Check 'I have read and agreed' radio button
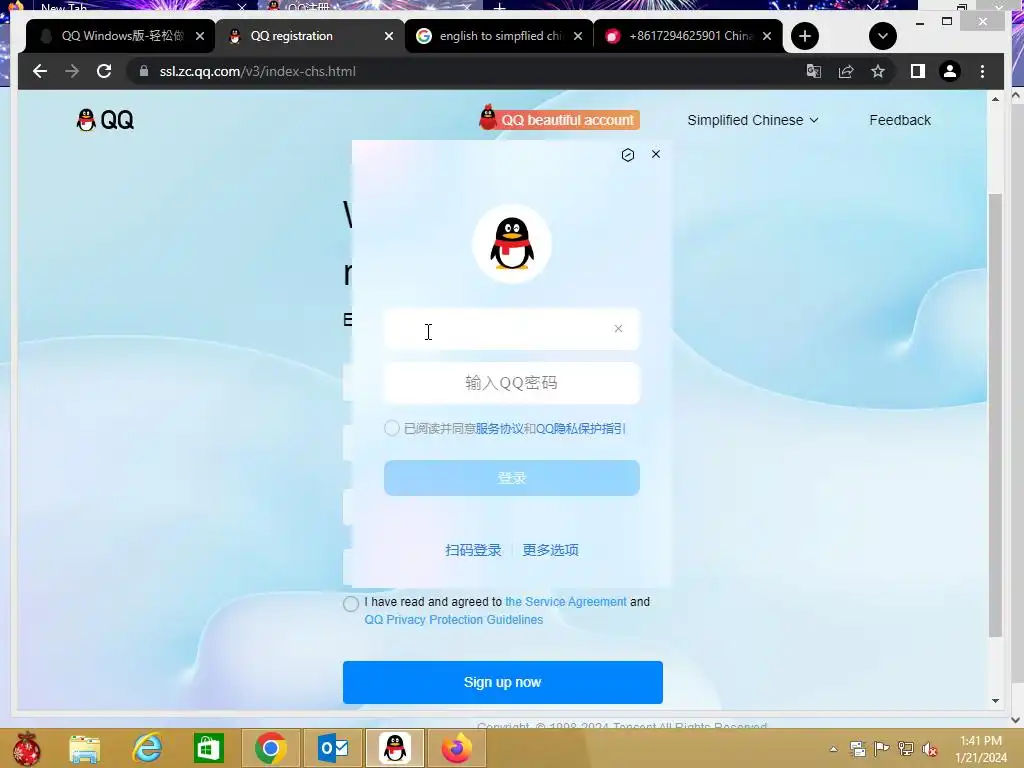Image resolution: width=1024 pixels, height=768 pixels. (x=351, y=603)
